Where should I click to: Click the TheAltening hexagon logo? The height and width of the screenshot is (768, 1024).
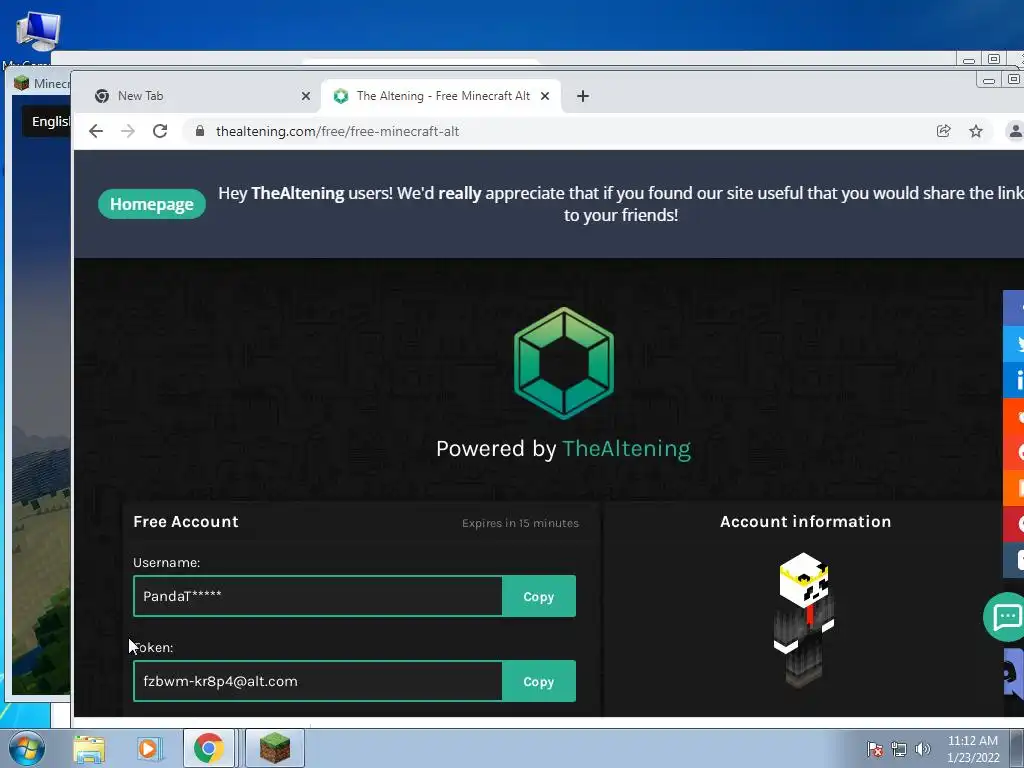tap(564, 363)
